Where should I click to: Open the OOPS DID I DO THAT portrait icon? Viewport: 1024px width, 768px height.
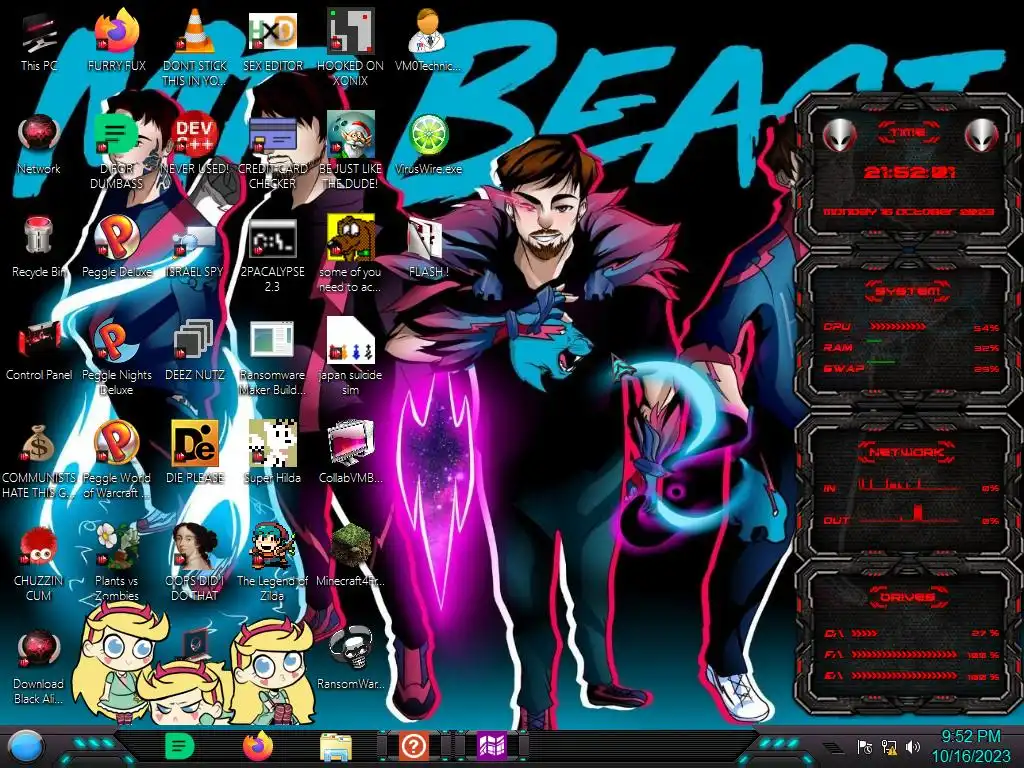[195, 563]
